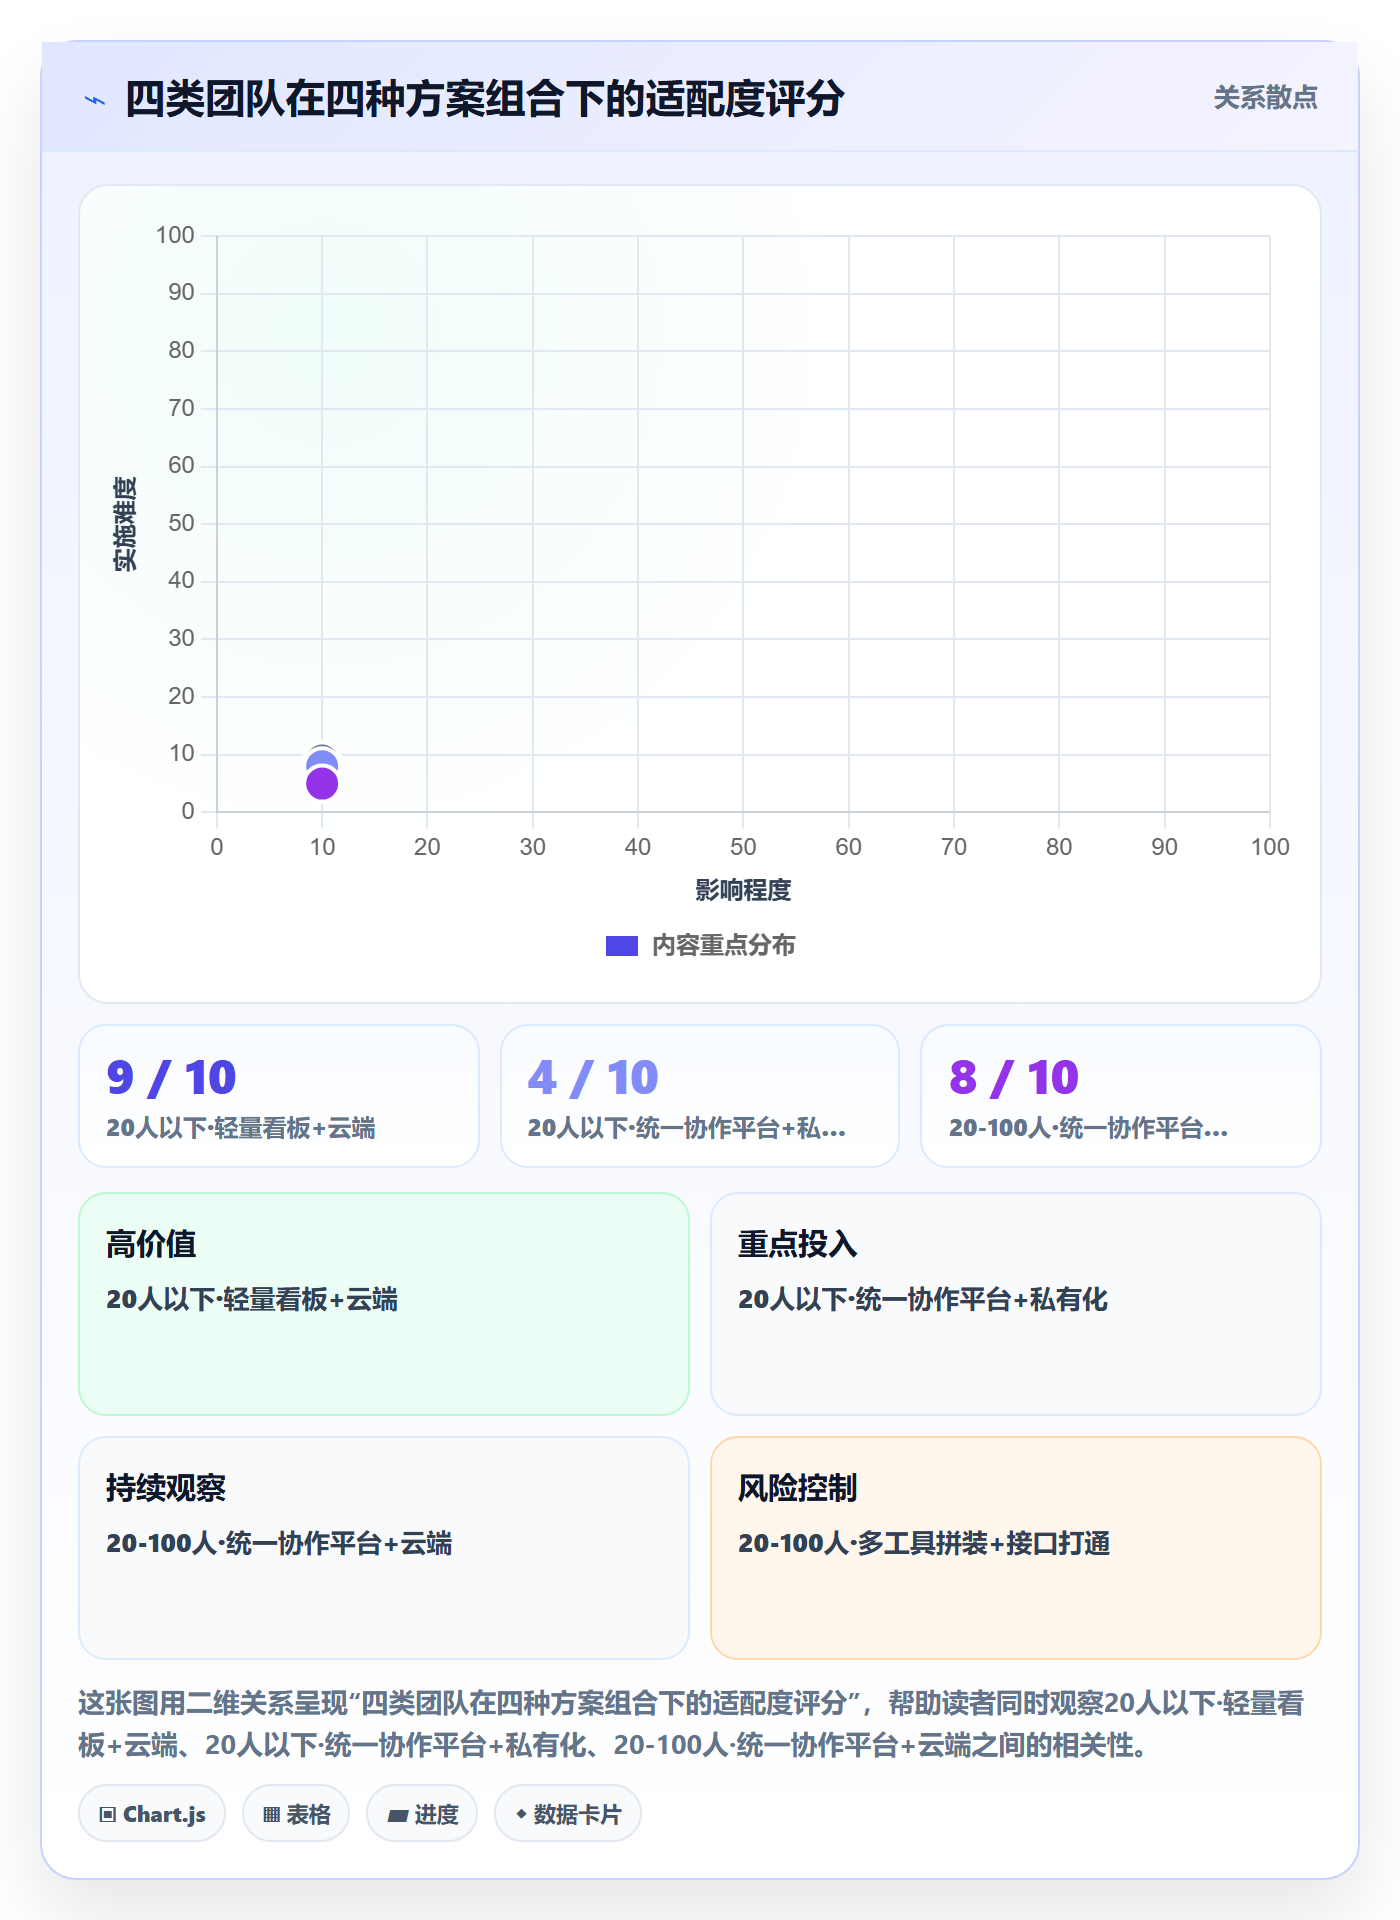This screenshot has height=1920, width=1400.
Task: Click the 4 / 10 score value
Action: tap(593, 1077)
